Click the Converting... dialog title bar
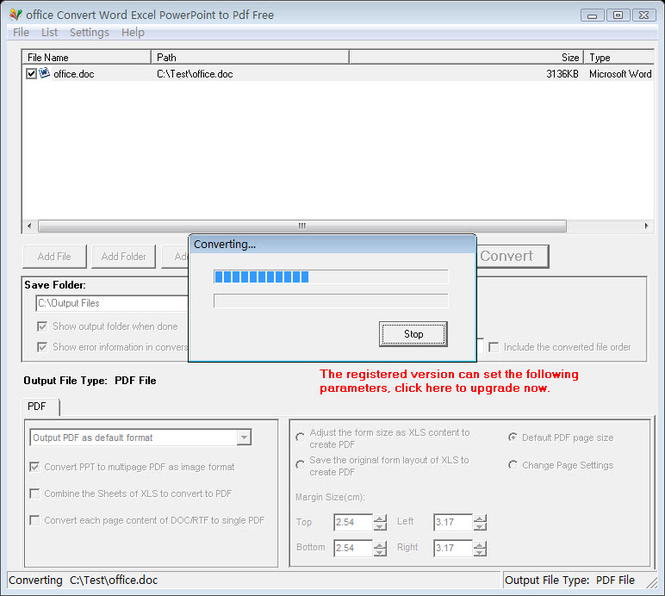Image resolution: width=665 pixels, height=596 pixels. point(332,244)
